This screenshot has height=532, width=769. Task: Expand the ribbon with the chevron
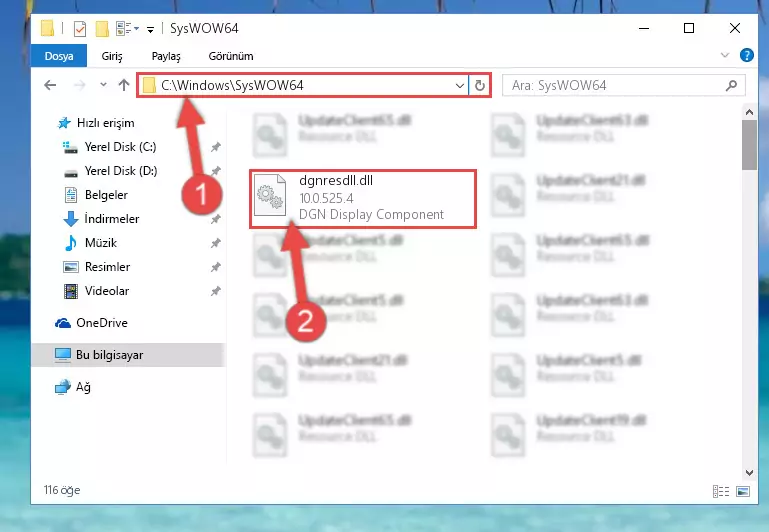[725, 55]
